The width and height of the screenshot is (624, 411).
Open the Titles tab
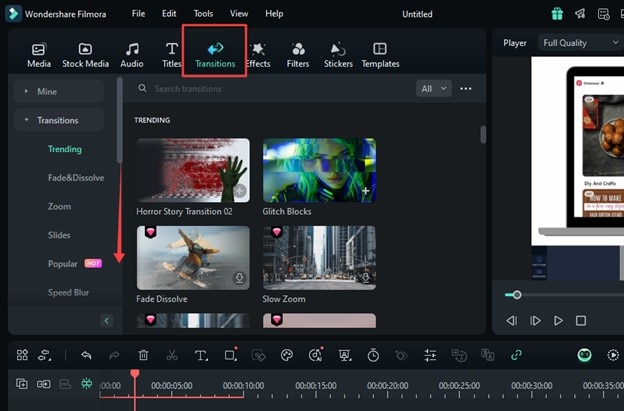pyautogui.click(x=172, y=55)
